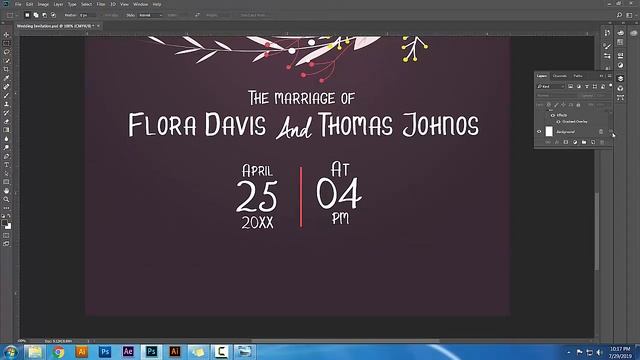This screenshot has height=360, width=640.
Task: Swap foreground and background colors
Action: click(x=9, y=216)
